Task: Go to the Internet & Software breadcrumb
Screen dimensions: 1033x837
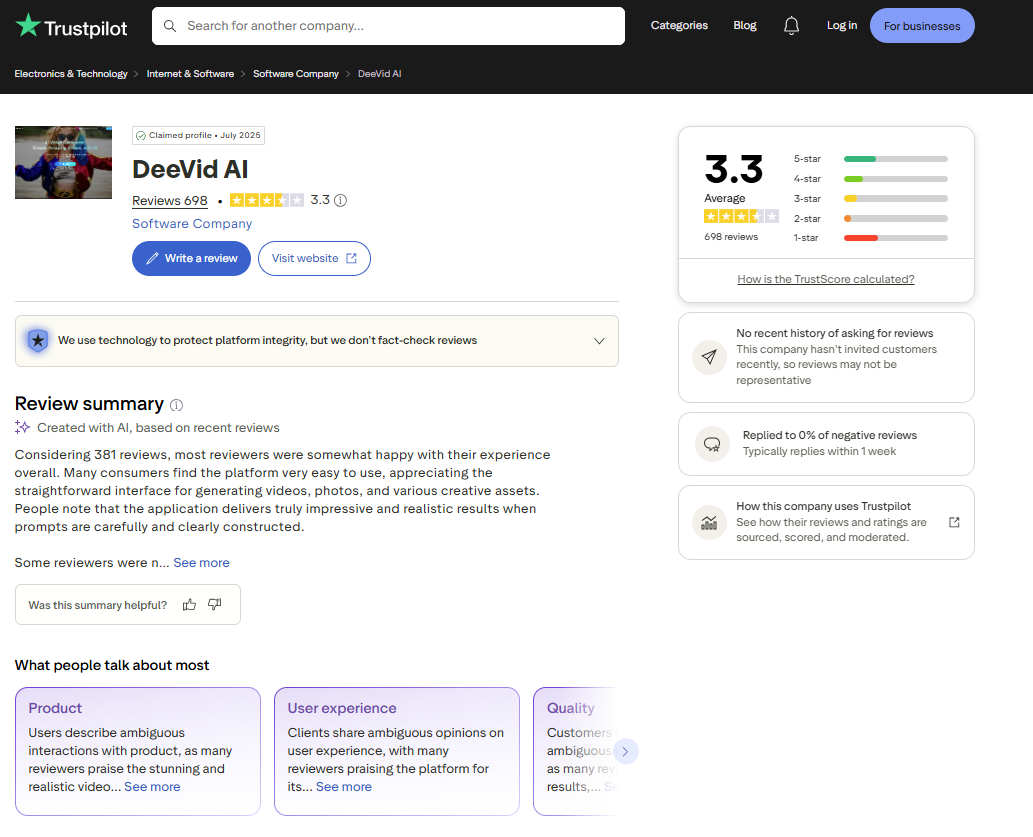Action: tap(190, 74)
